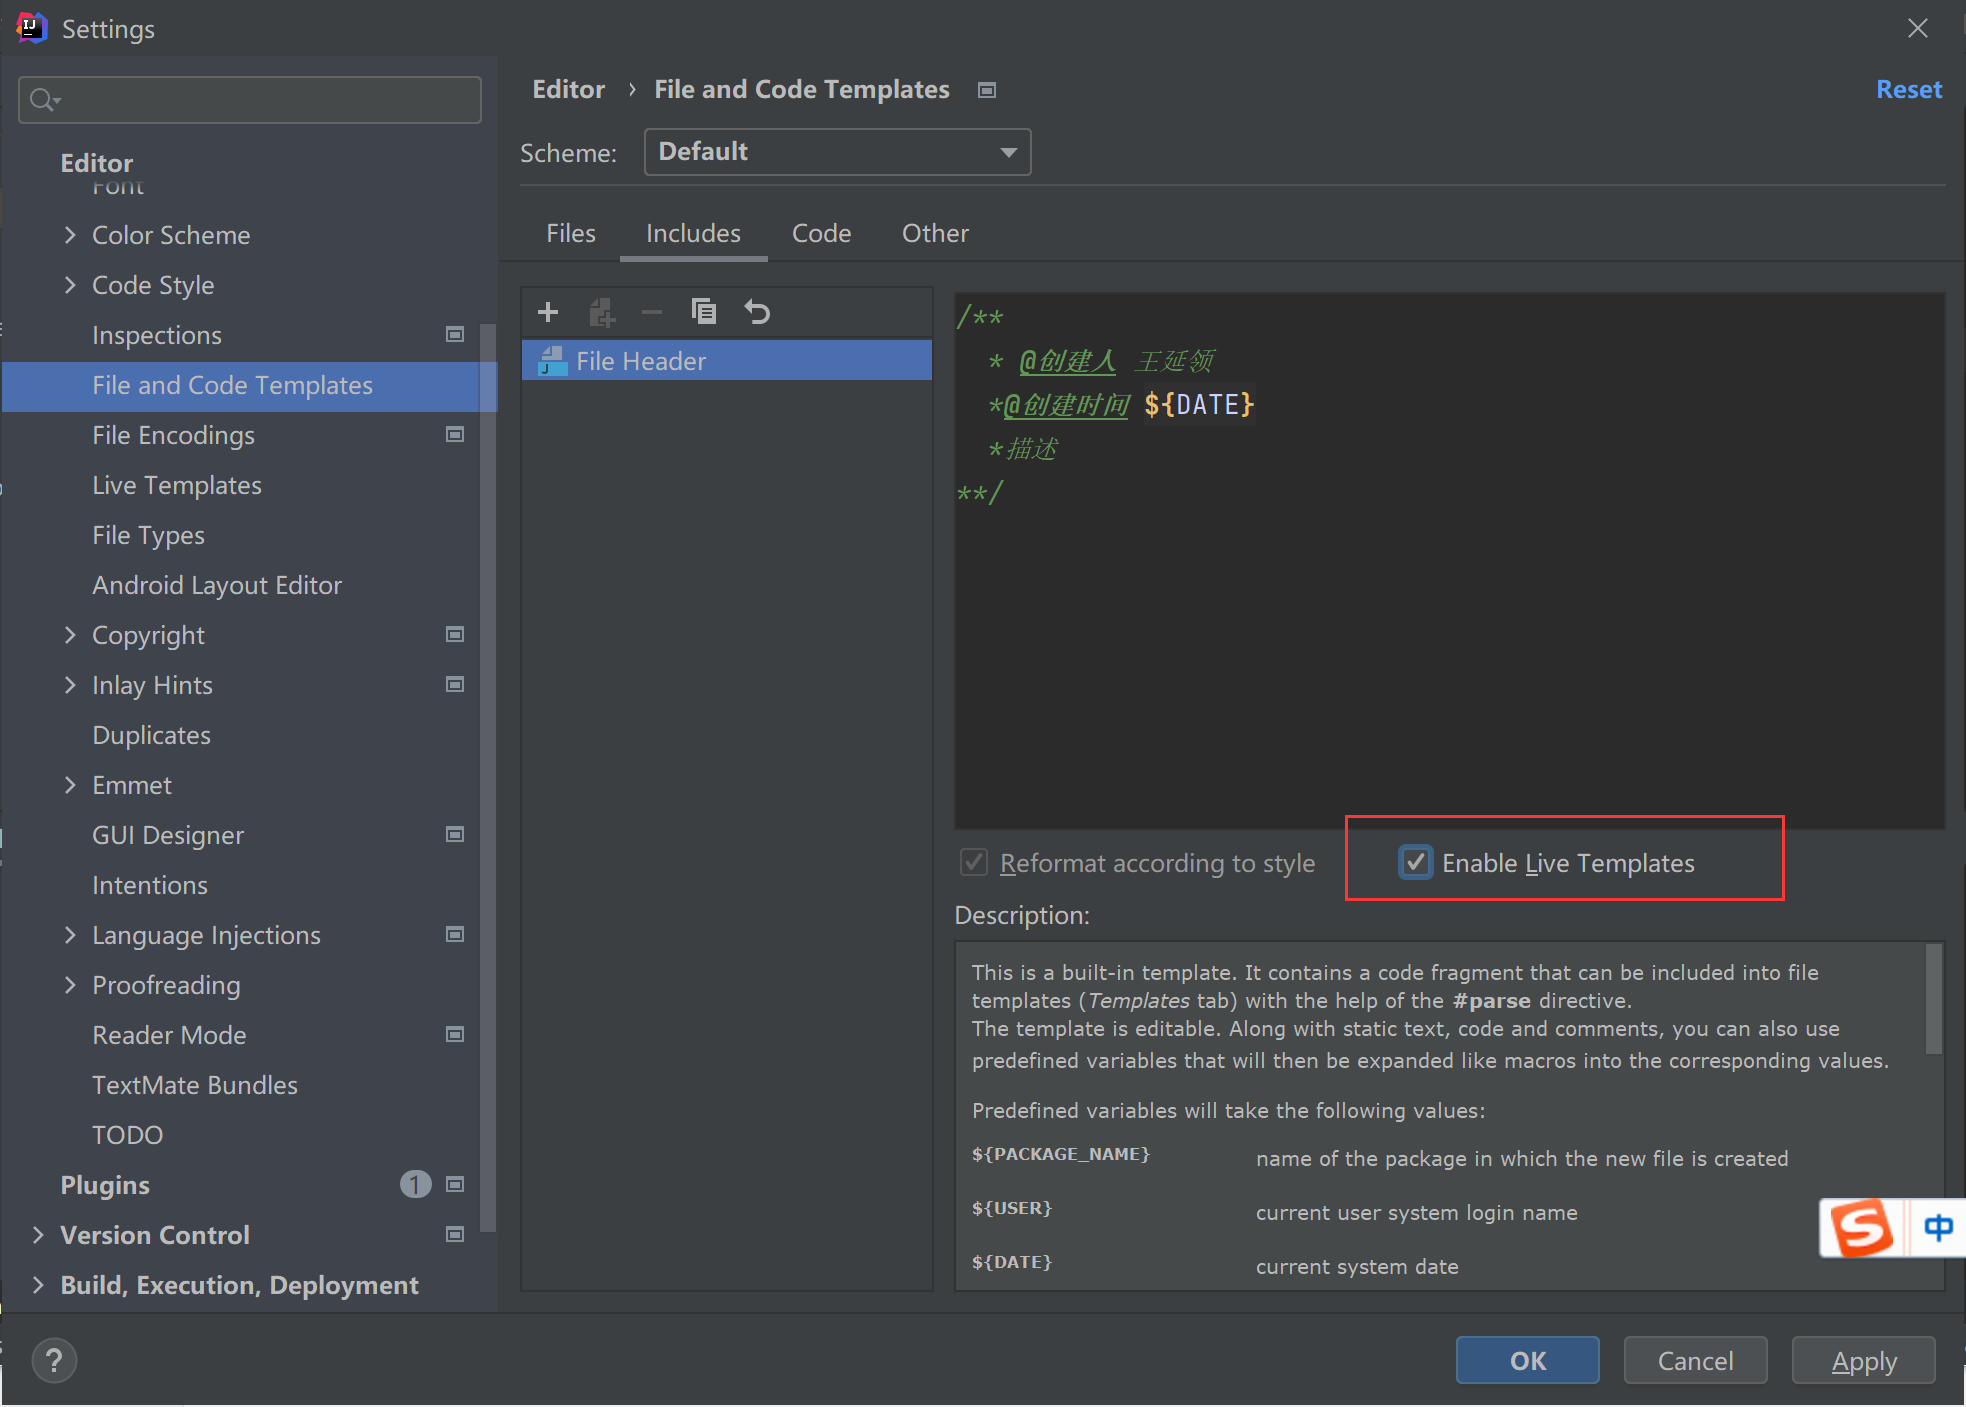
Task: Click the create child template icon
Action: click(601, 312)
